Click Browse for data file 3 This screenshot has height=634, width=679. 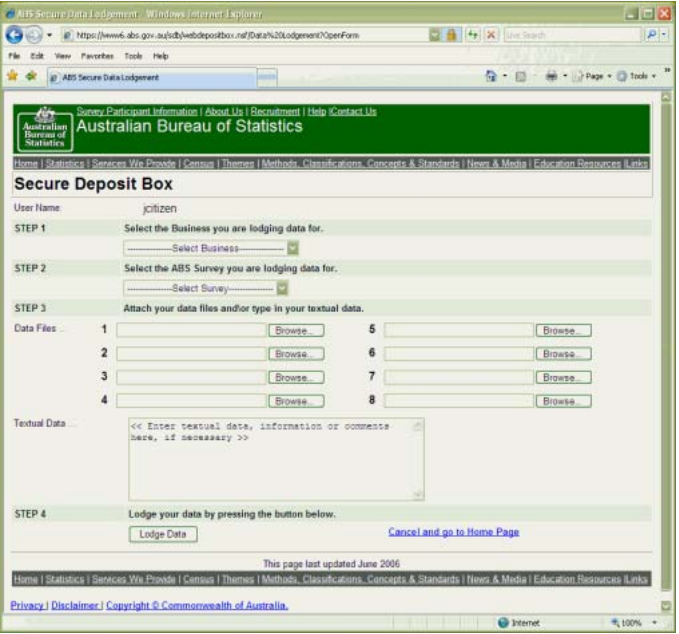296,377
